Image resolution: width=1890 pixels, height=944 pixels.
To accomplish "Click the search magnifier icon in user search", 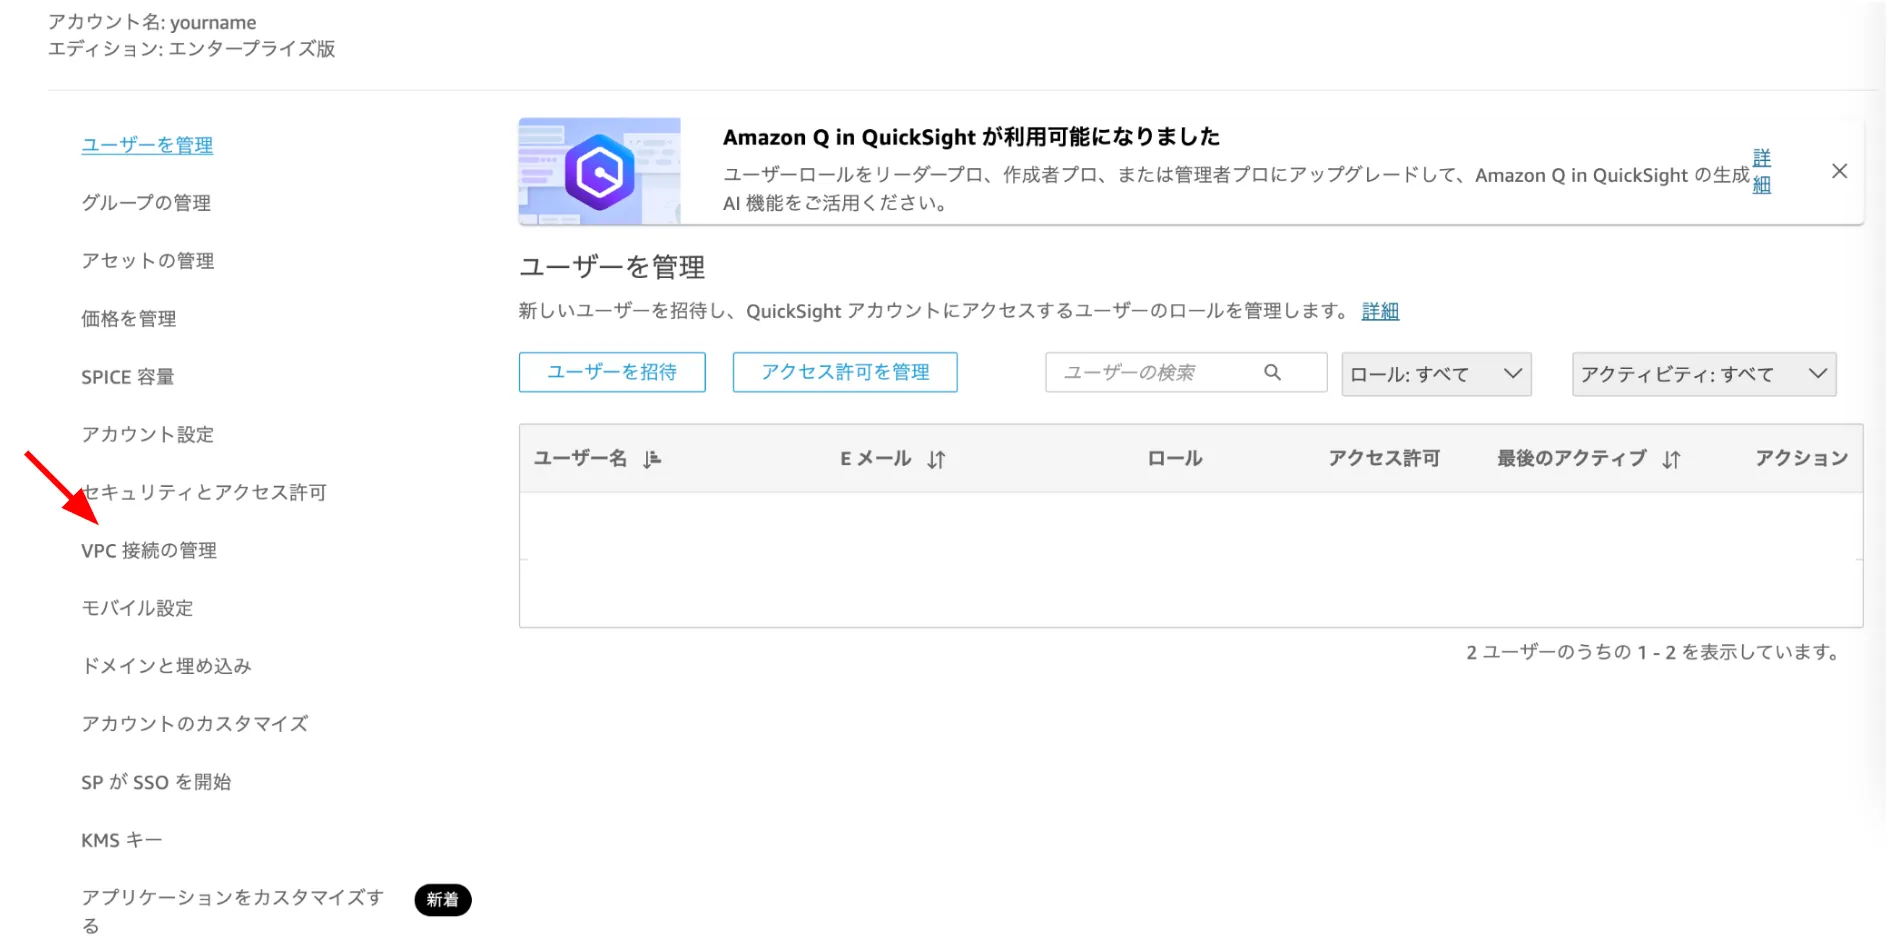I will point(1272,372).
